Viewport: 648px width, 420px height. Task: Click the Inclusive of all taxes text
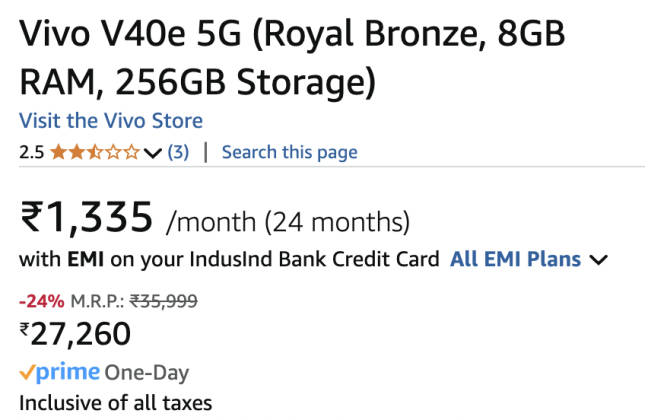(114, 404)
